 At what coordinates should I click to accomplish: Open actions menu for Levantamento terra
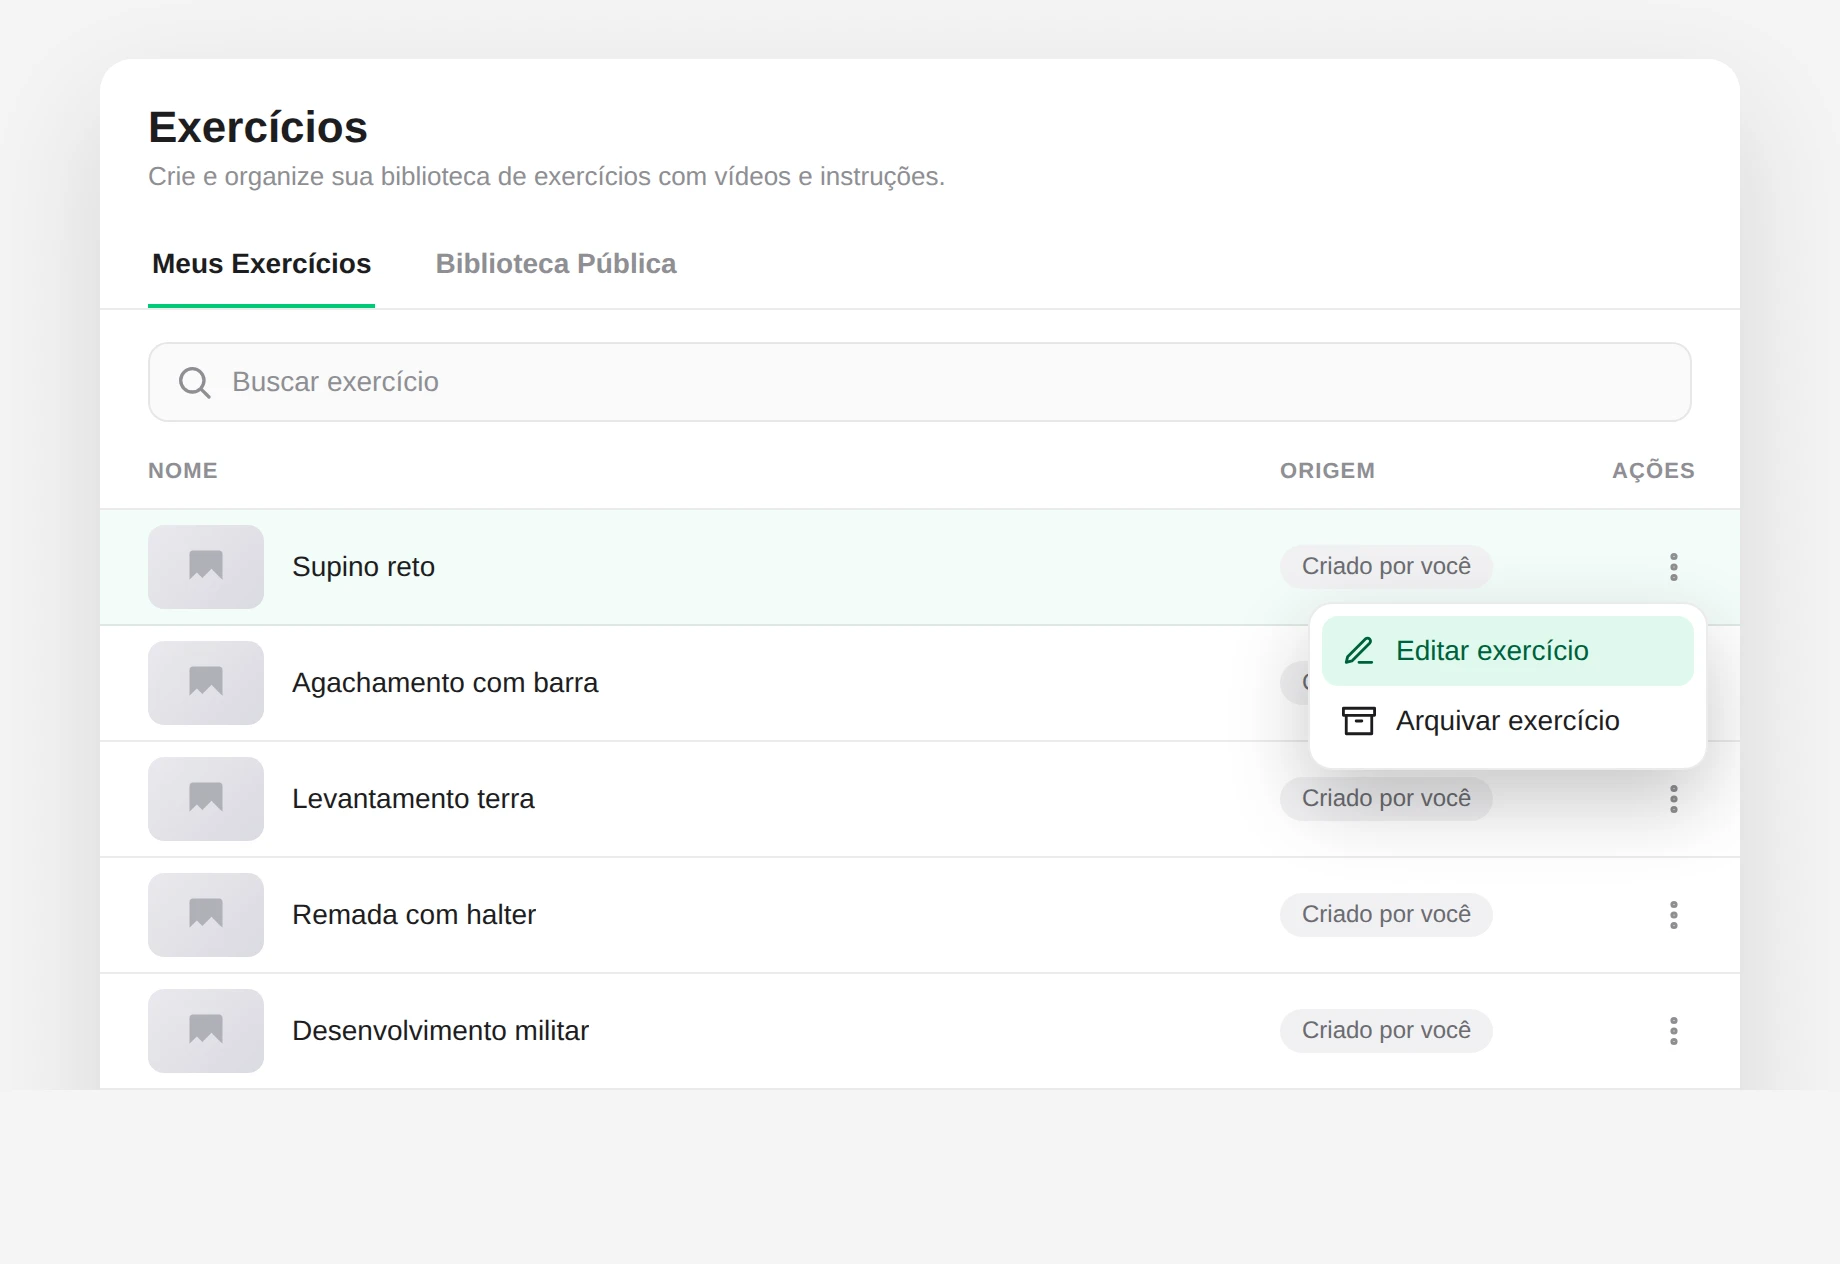pos(1673,799)
